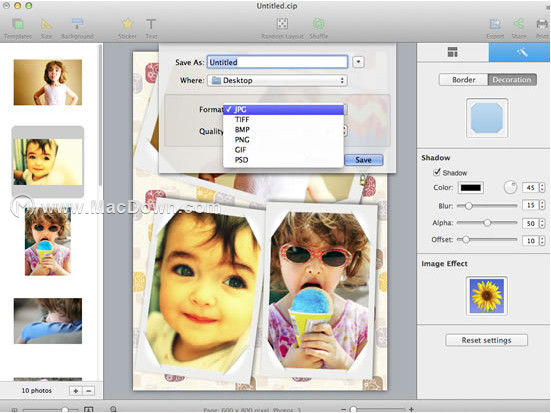Apply Random Layout from toolbar
Viewport: 551px width, 413px height.
[x=283, y=24]
